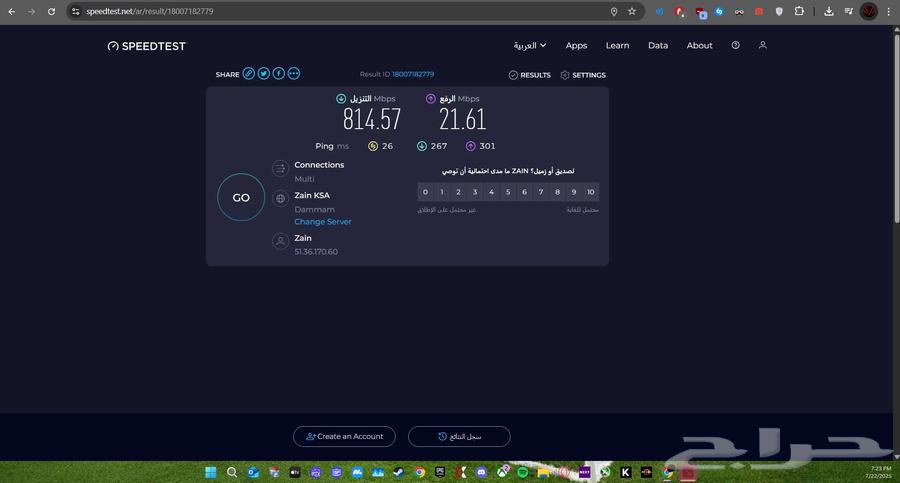Open the Apps menu item

[x=576, y=45]
